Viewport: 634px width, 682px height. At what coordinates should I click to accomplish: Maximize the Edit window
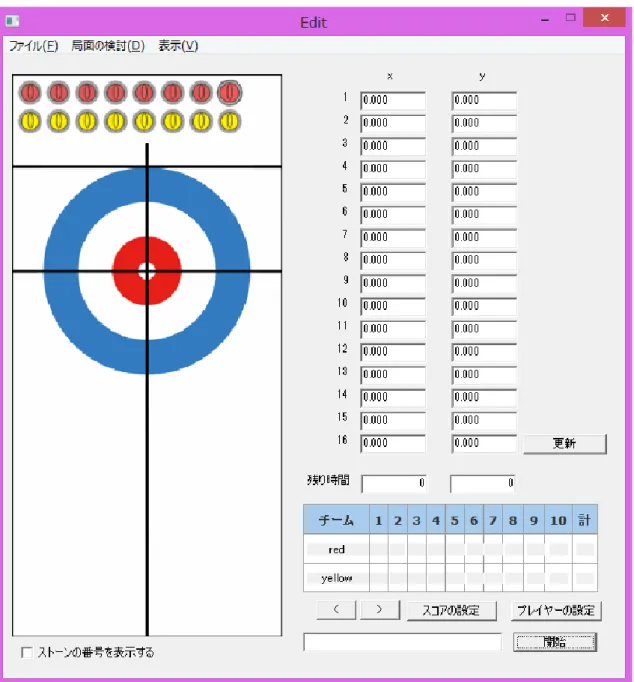click(571, 18)
